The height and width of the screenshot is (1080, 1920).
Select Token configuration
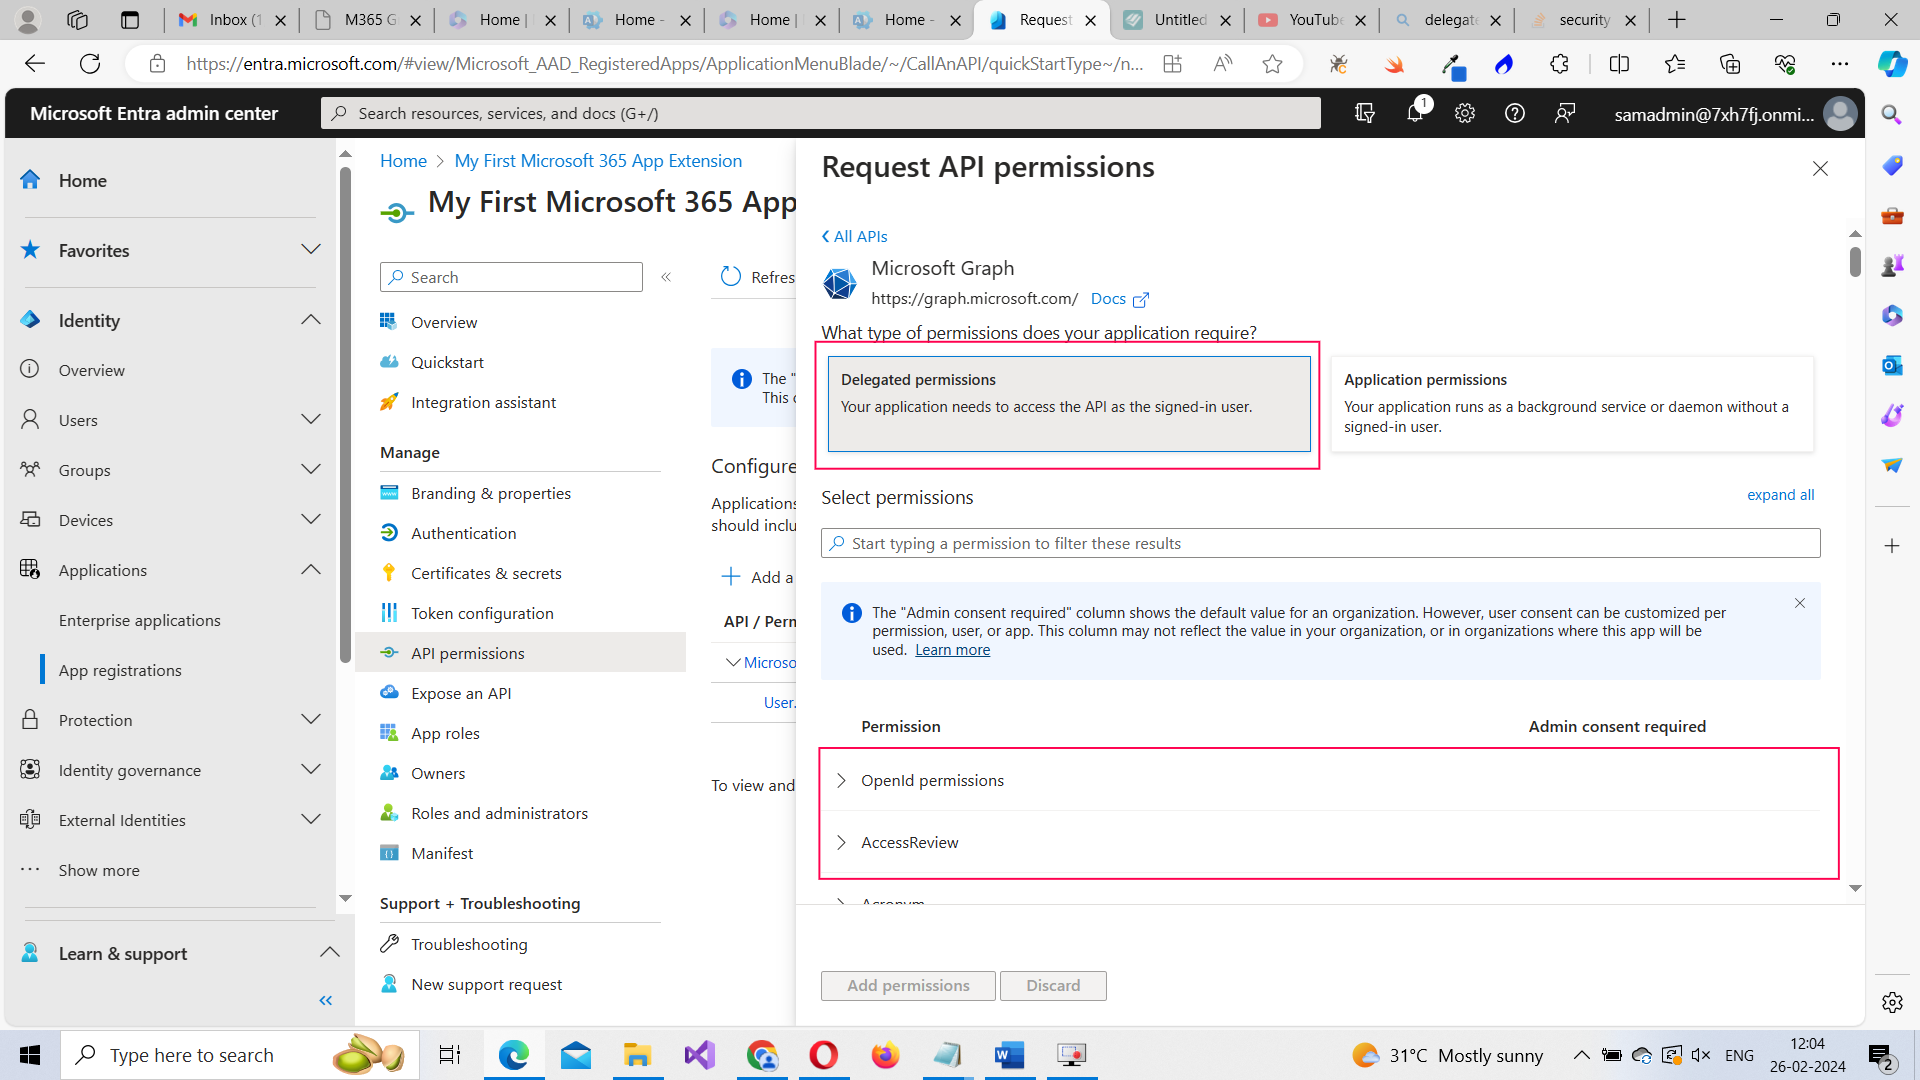483,612
